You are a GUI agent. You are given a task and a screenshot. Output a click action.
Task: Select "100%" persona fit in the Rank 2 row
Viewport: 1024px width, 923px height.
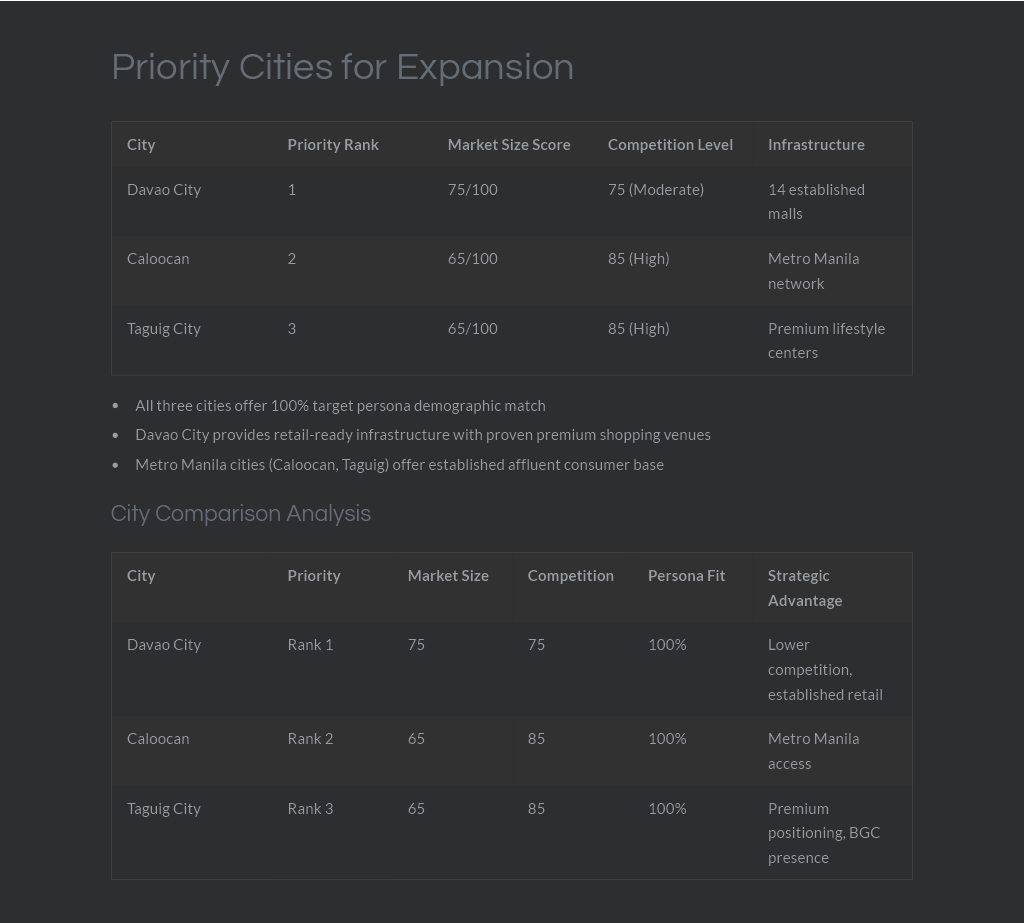click(x=667, y=739)
